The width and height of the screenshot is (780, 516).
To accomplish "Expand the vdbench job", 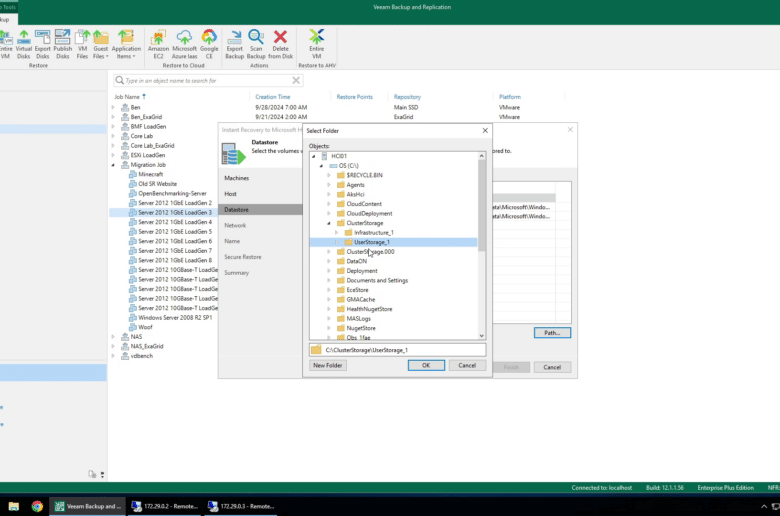I will [113, 356].
